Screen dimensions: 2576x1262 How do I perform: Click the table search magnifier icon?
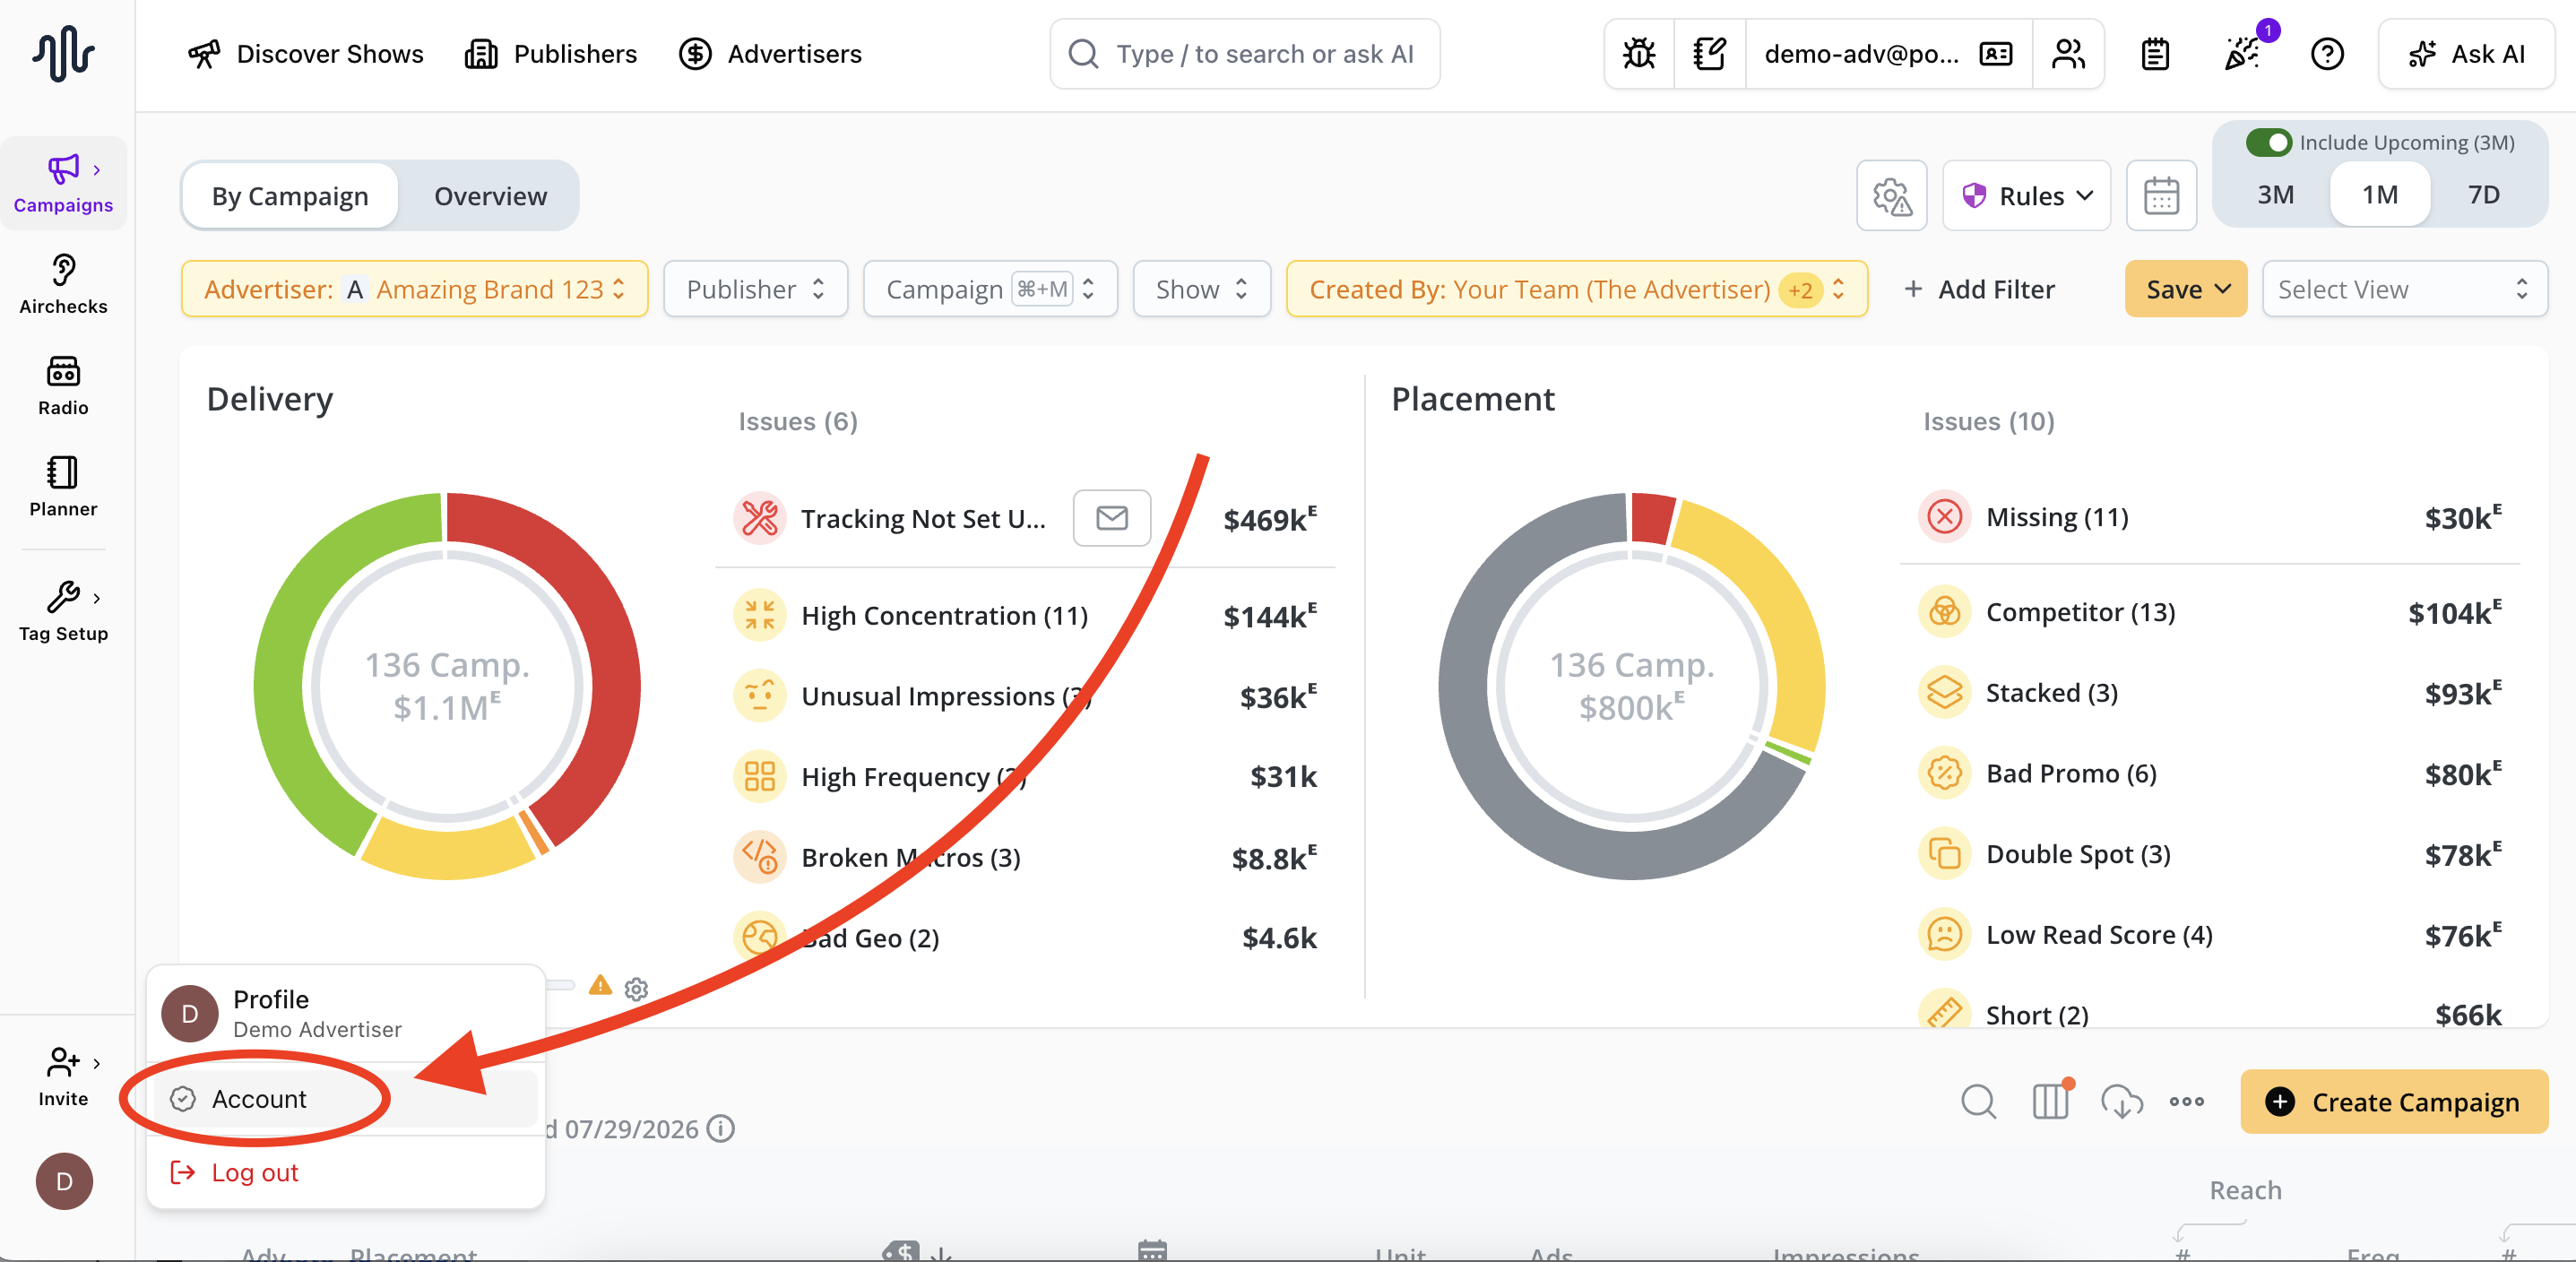[x=1977, y=1101]
